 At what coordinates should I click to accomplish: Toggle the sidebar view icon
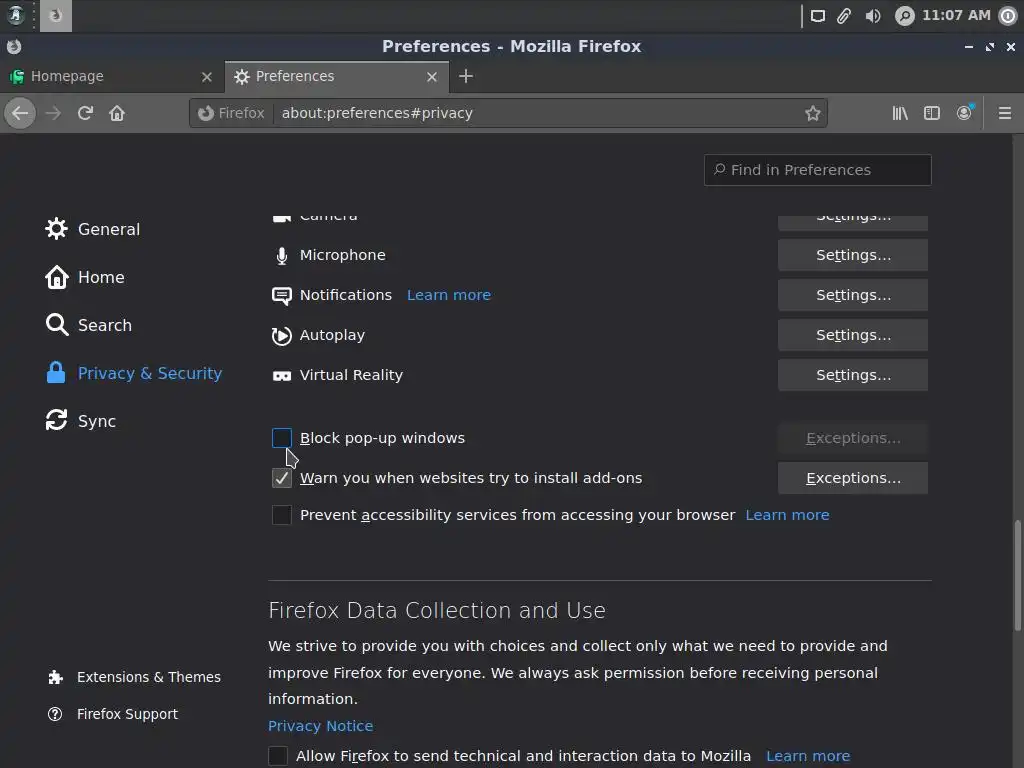pyautogui.click(x=932, y=113)
